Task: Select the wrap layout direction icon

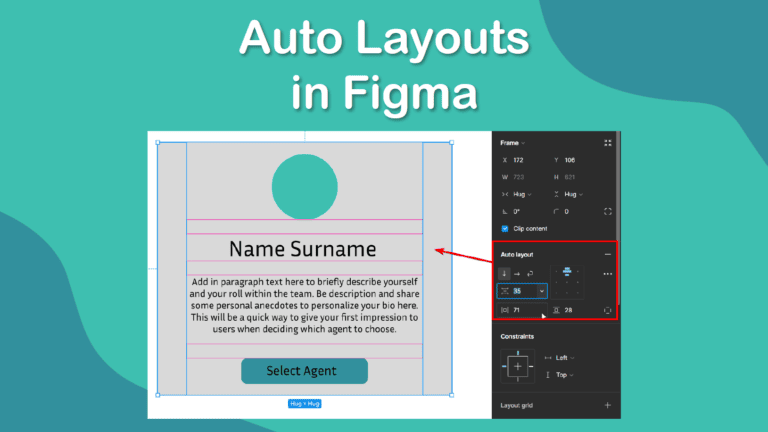Action: pos(530,274)
